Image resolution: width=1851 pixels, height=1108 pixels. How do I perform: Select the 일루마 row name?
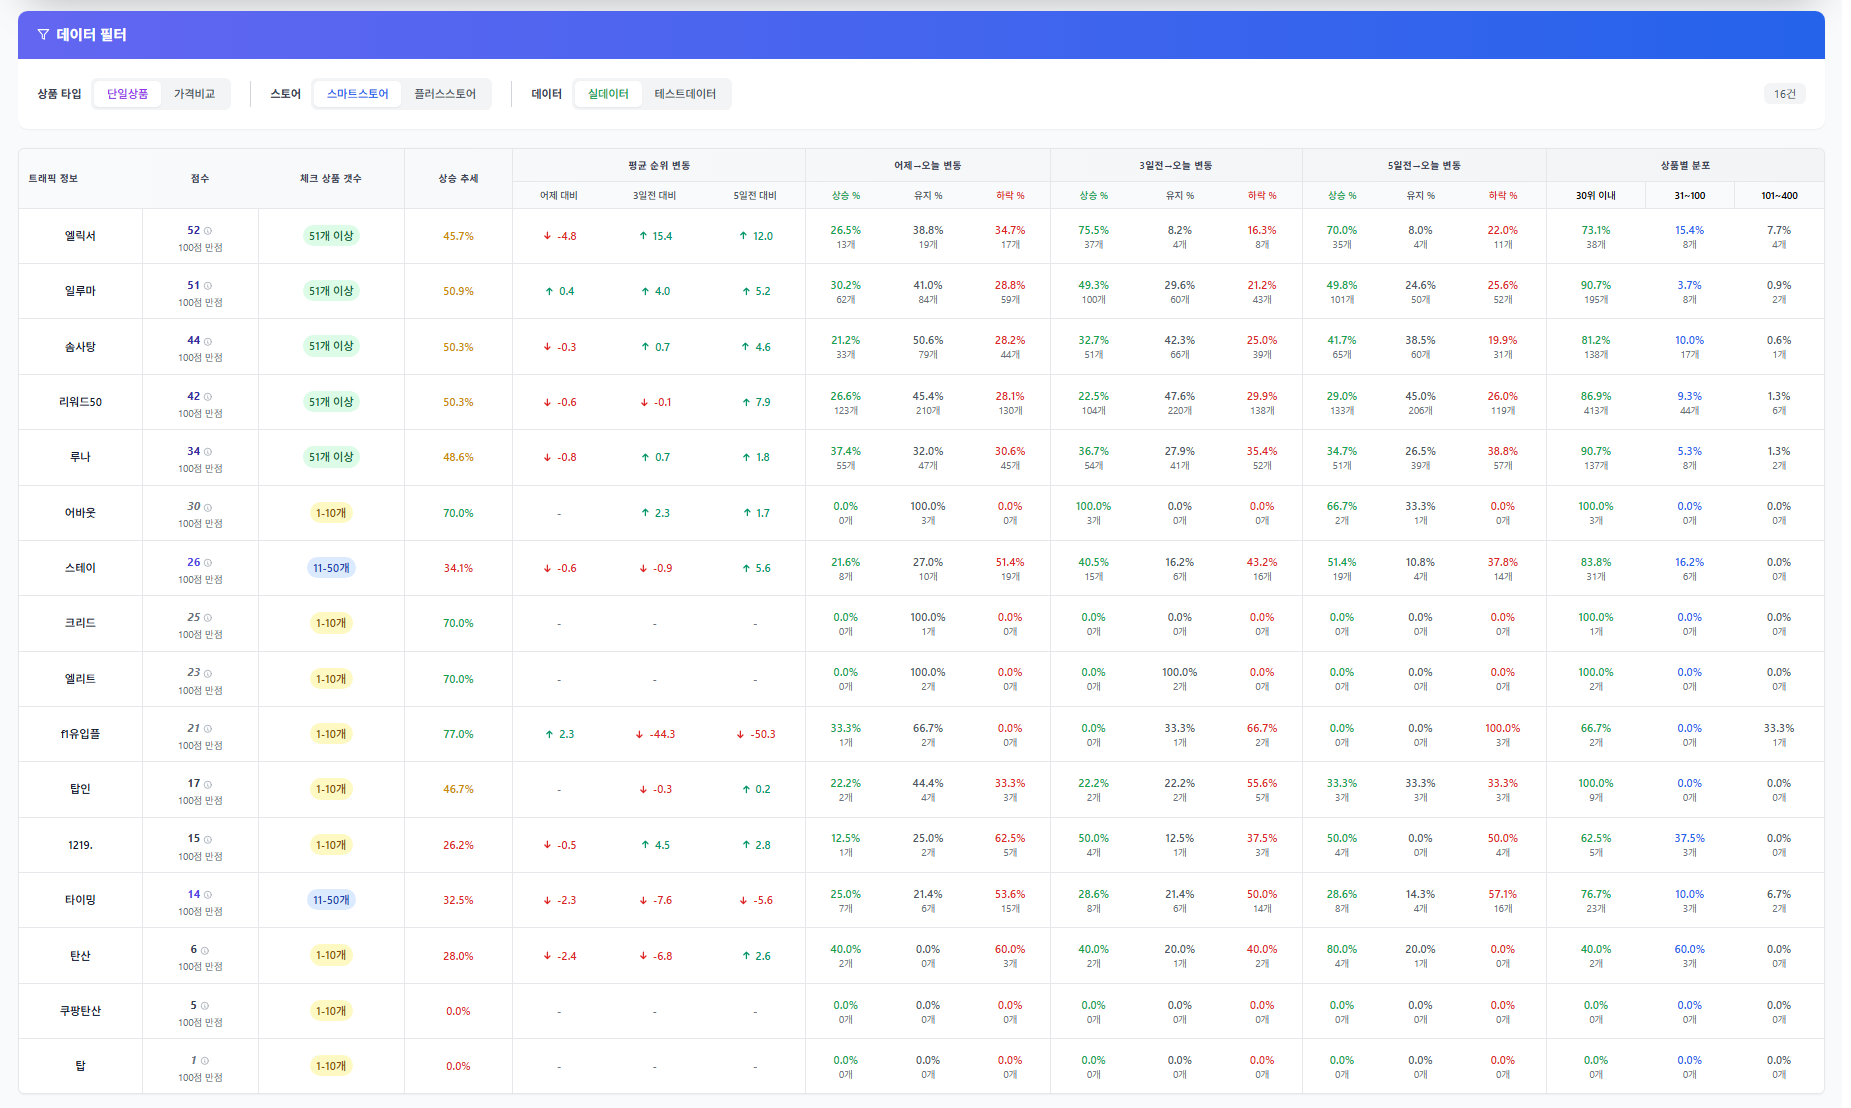(80, 291)
